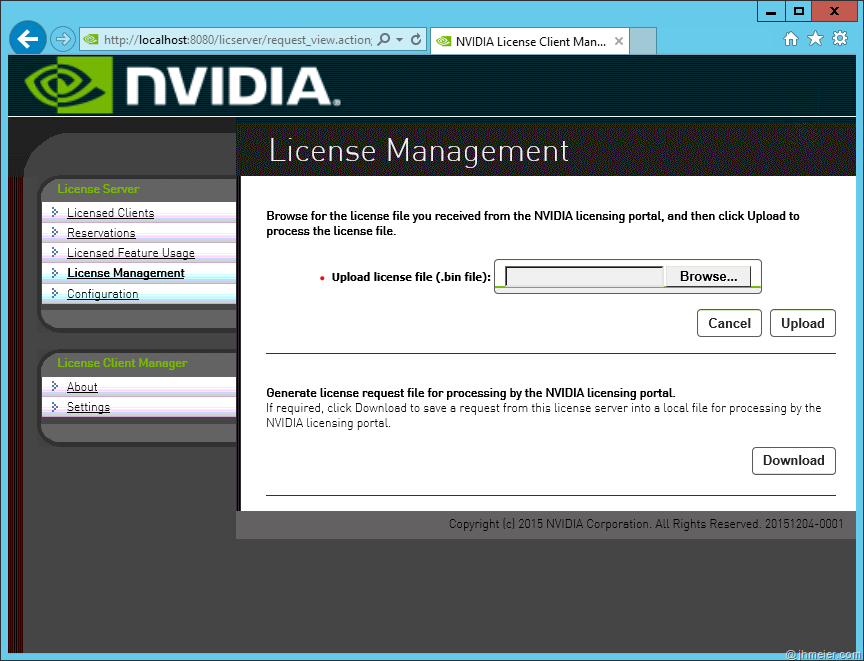Open the browser Home icon

(791, 39)
